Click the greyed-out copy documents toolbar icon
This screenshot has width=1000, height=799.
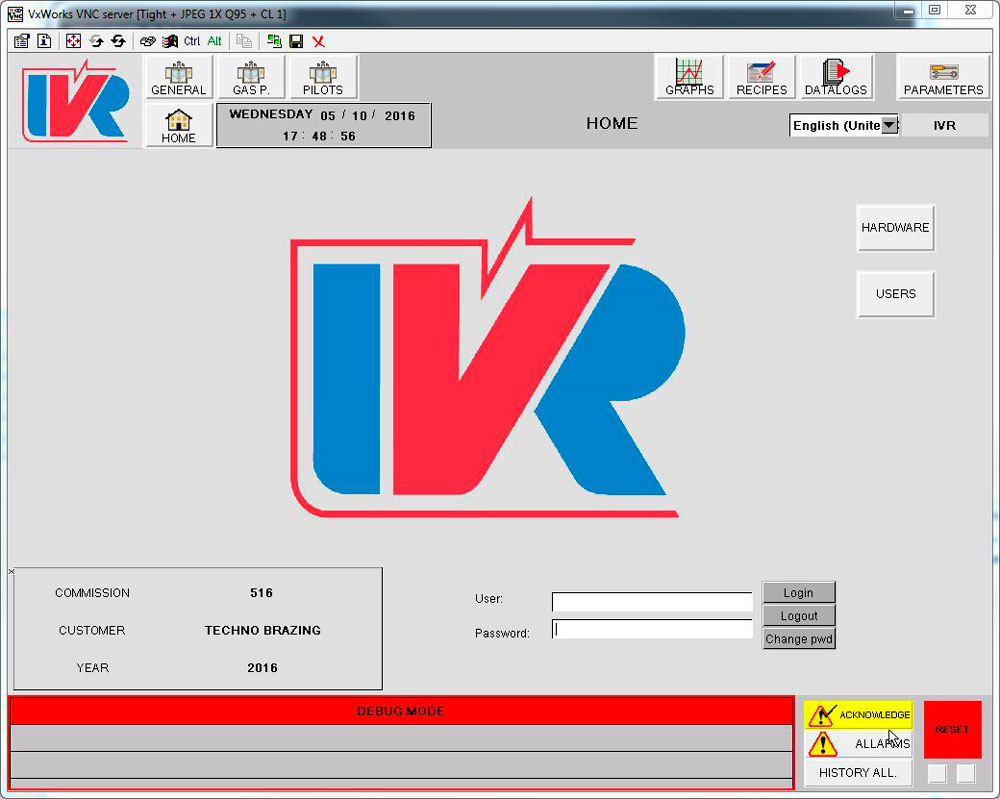pos(244,41)
